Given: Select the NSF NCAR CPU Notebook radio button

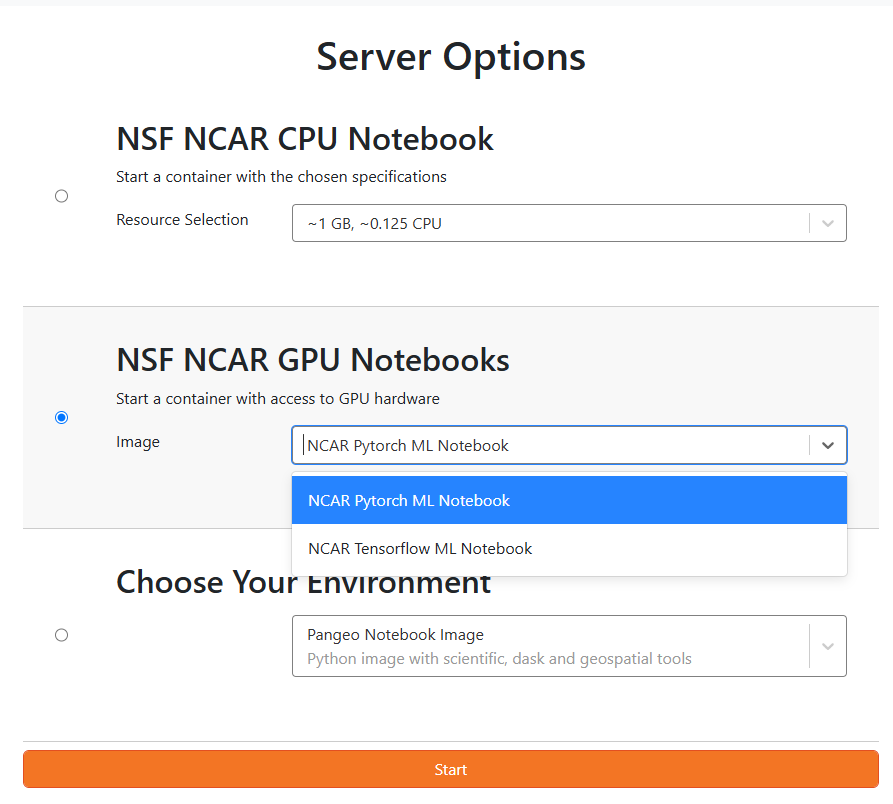Looking at the screenshot, I should (62, 196).
